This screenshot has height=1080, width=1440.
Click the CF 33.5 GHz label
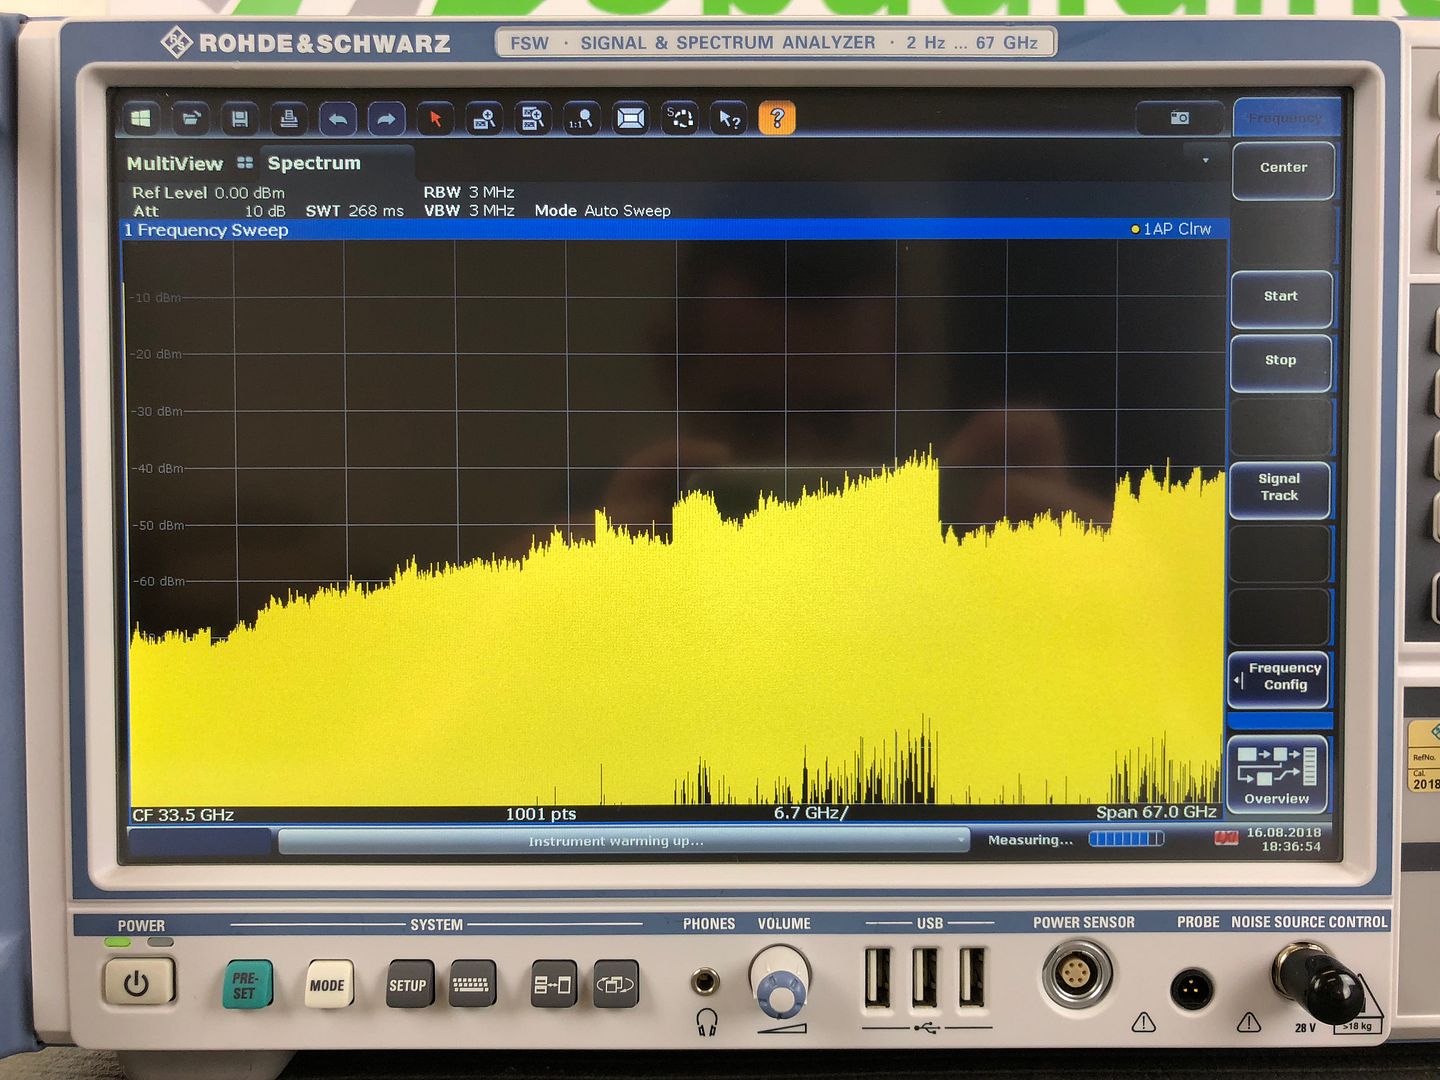tap(183, 815)
